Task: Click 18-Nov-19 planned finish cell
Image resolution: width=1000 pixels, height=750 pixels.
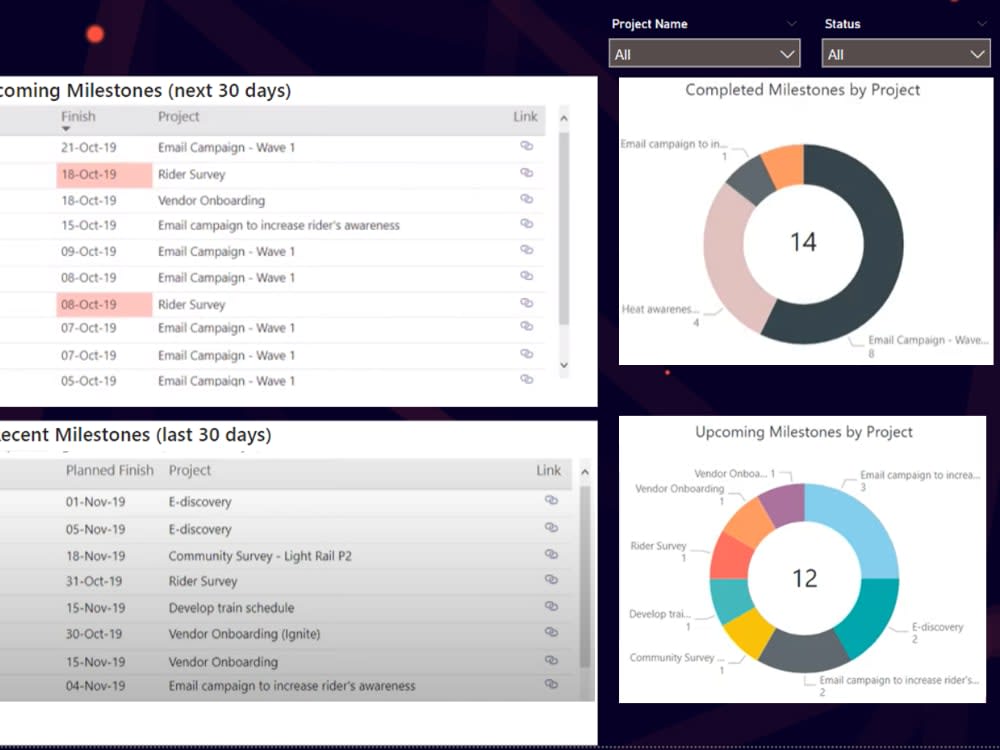Action: (96, 556)
